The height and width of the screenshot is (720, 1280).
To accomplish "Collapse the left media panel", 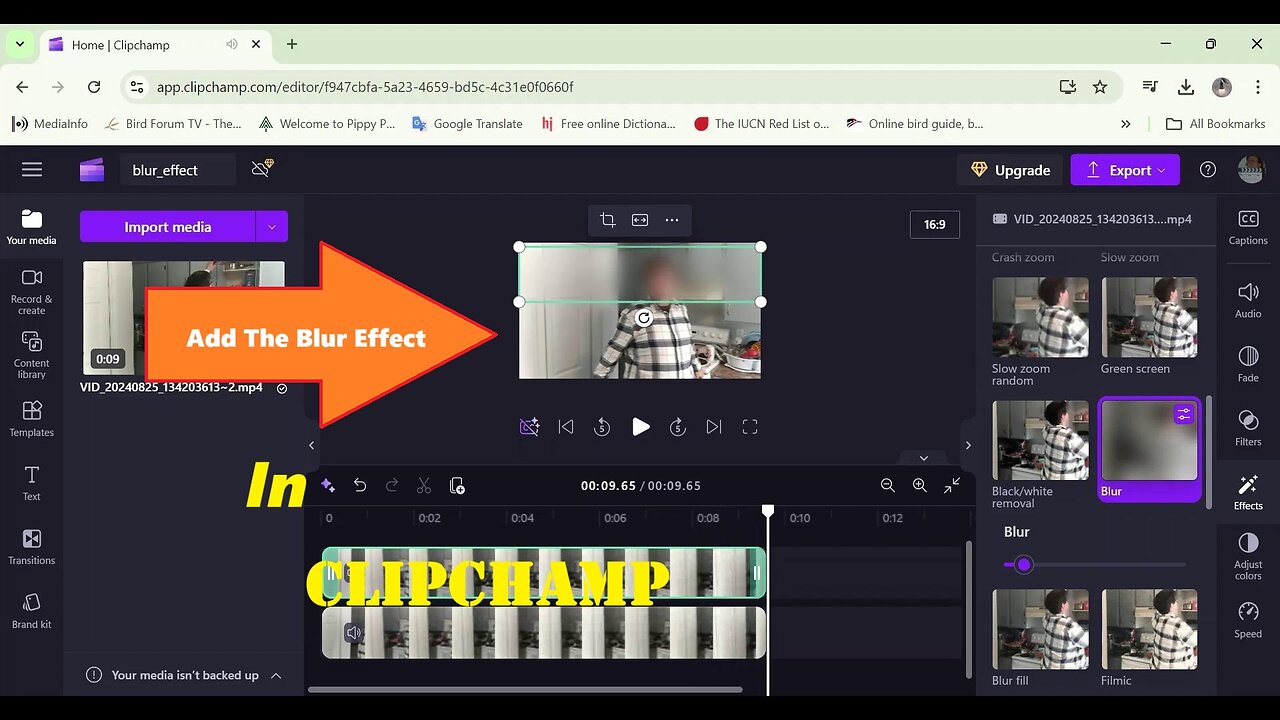I will [x=311, y=445].
